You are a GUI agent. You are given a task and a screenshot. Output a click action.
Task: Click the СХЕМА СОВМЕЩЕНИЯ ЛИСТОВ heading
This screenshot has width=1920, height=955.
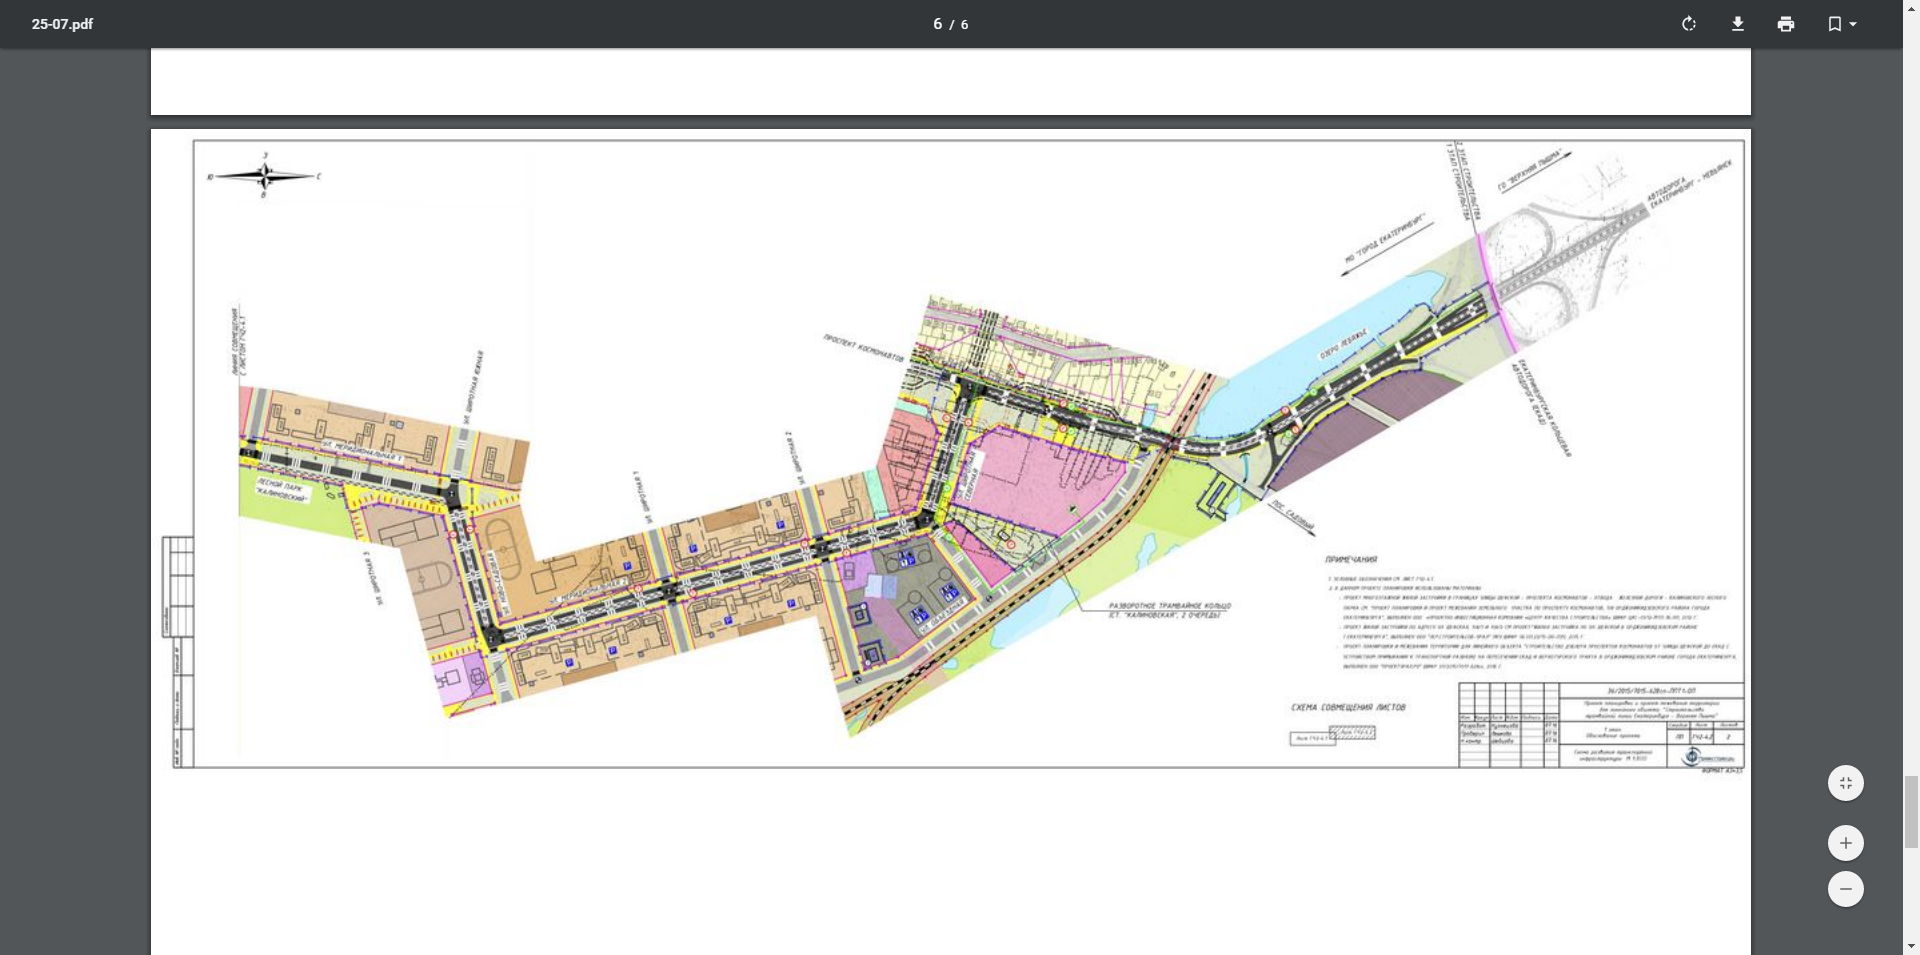1348,708
